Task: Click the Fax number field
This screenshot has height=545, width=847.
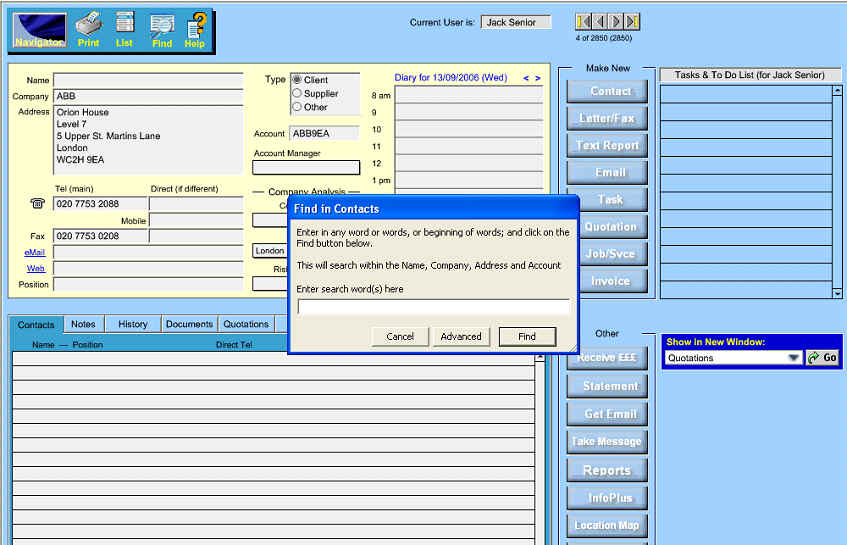Action: 100,236
